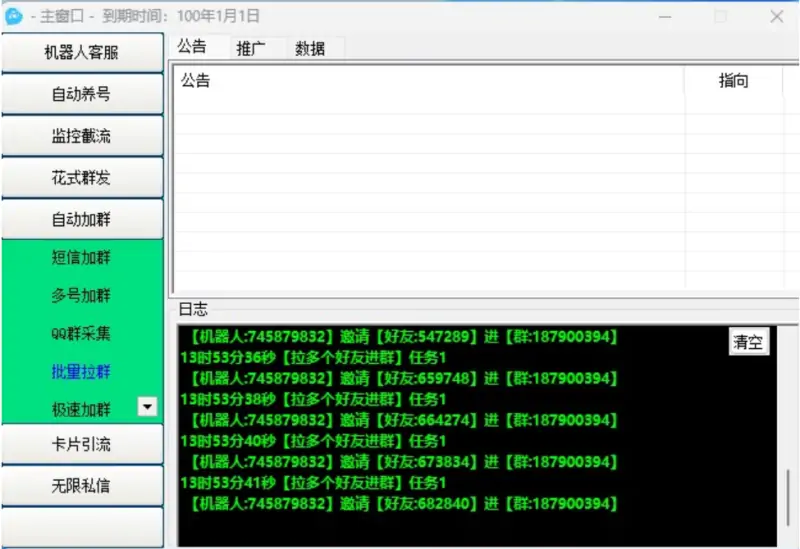Select log line with 好友:673834
Screen dimensions: 800x549
point(404,462)
